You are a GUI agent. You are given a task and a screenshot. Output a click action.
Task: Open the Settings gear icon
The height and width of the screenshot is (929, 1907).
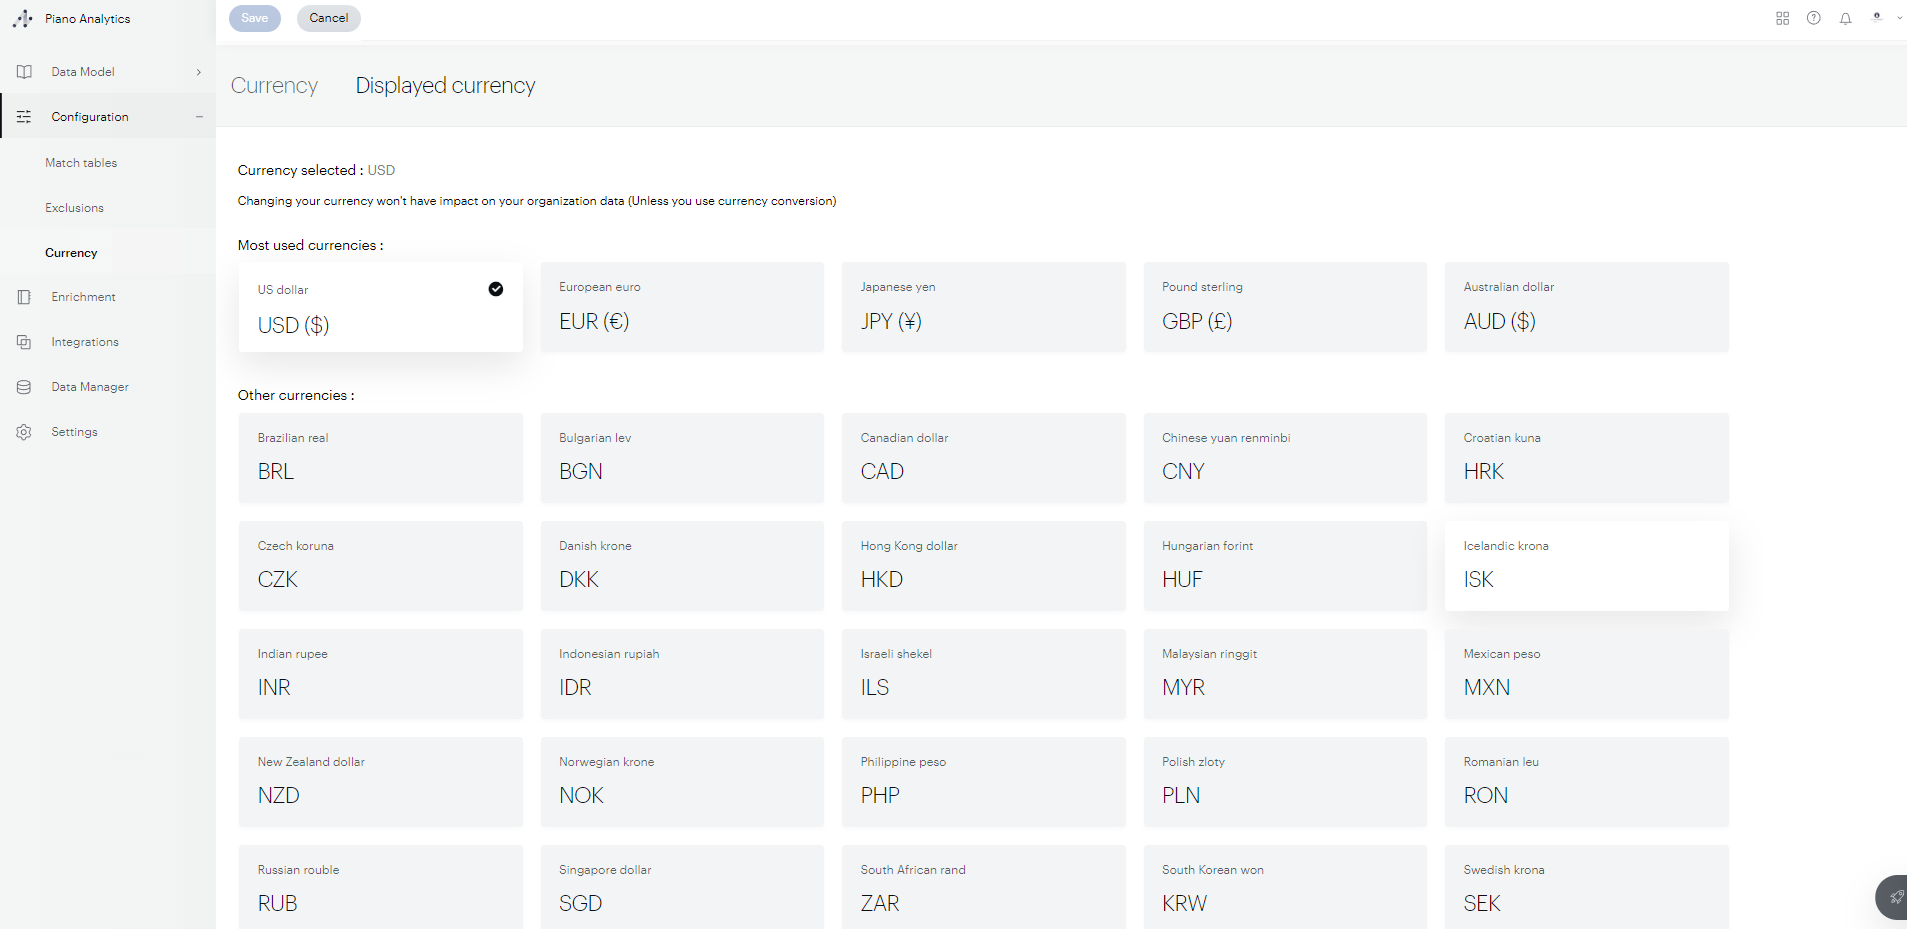(x=23, y=432)
